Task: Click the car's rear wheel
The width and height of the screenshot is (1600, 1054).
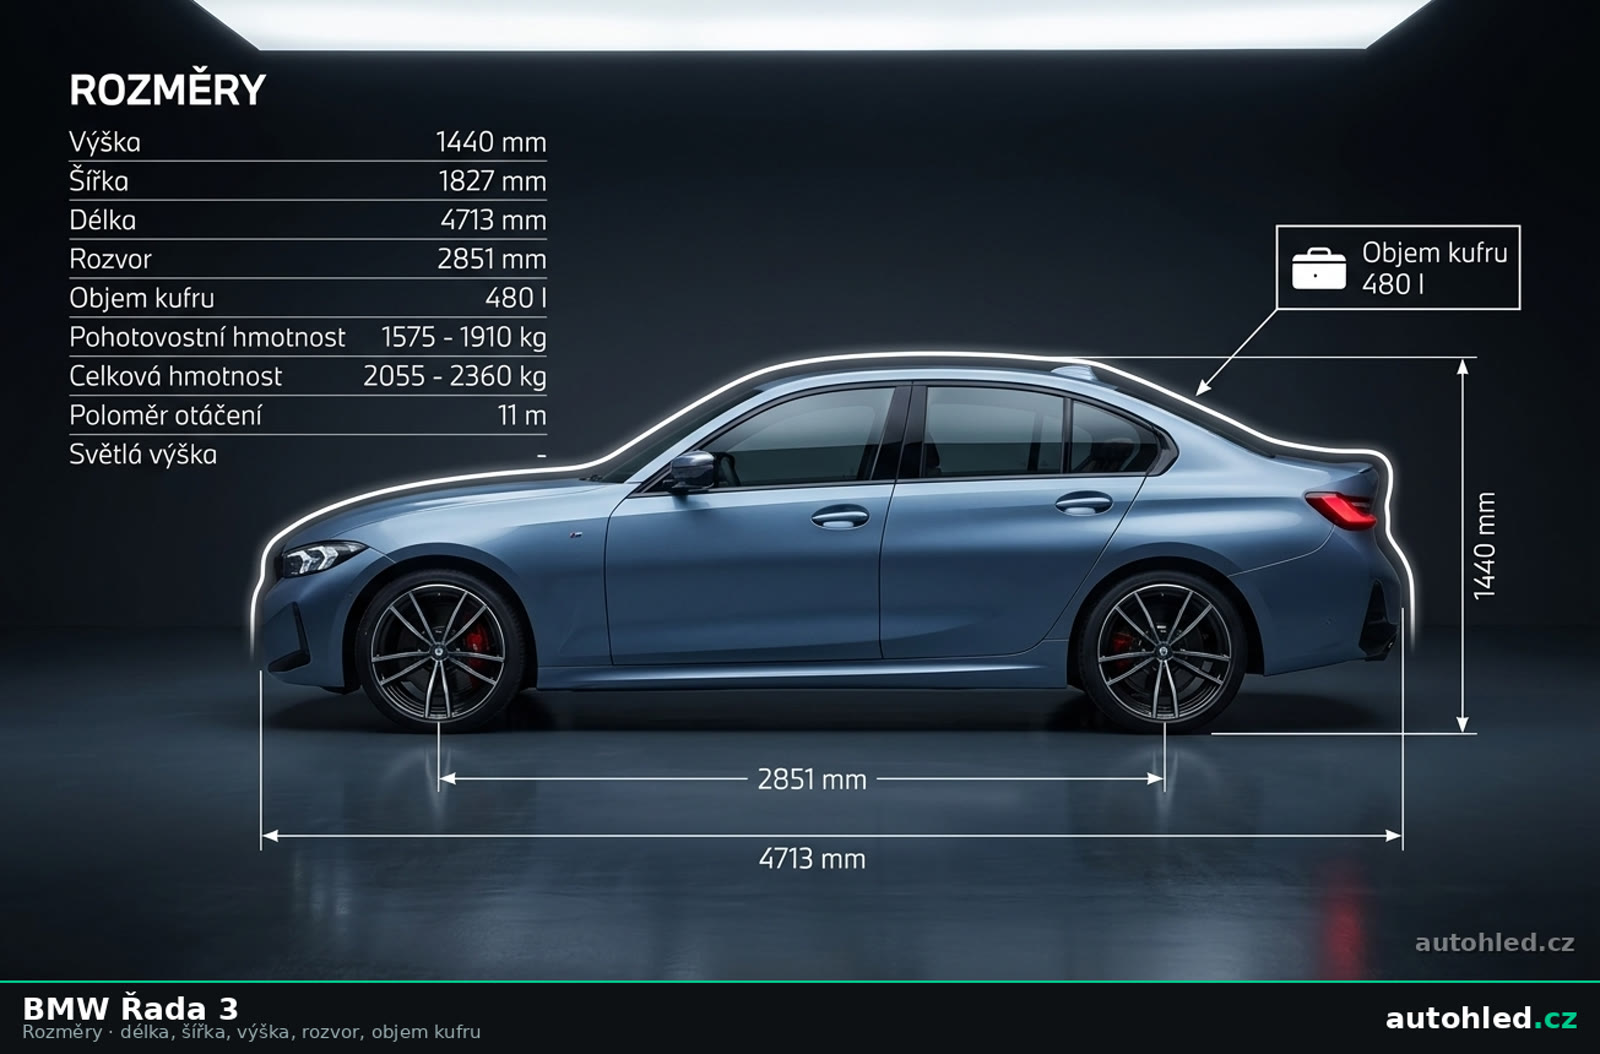Action: coord(1164,651)
